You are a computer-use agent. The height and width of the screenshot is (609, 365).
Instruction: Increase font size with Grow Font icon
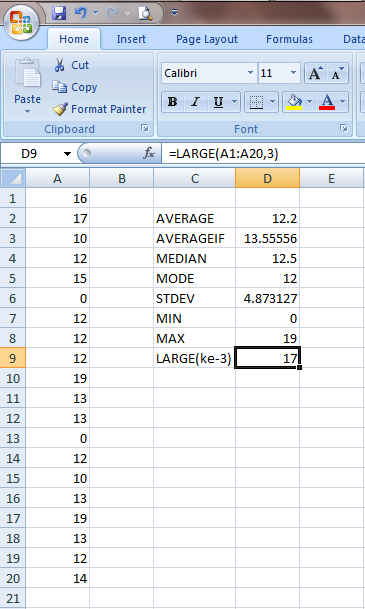(x=315, y=73)
